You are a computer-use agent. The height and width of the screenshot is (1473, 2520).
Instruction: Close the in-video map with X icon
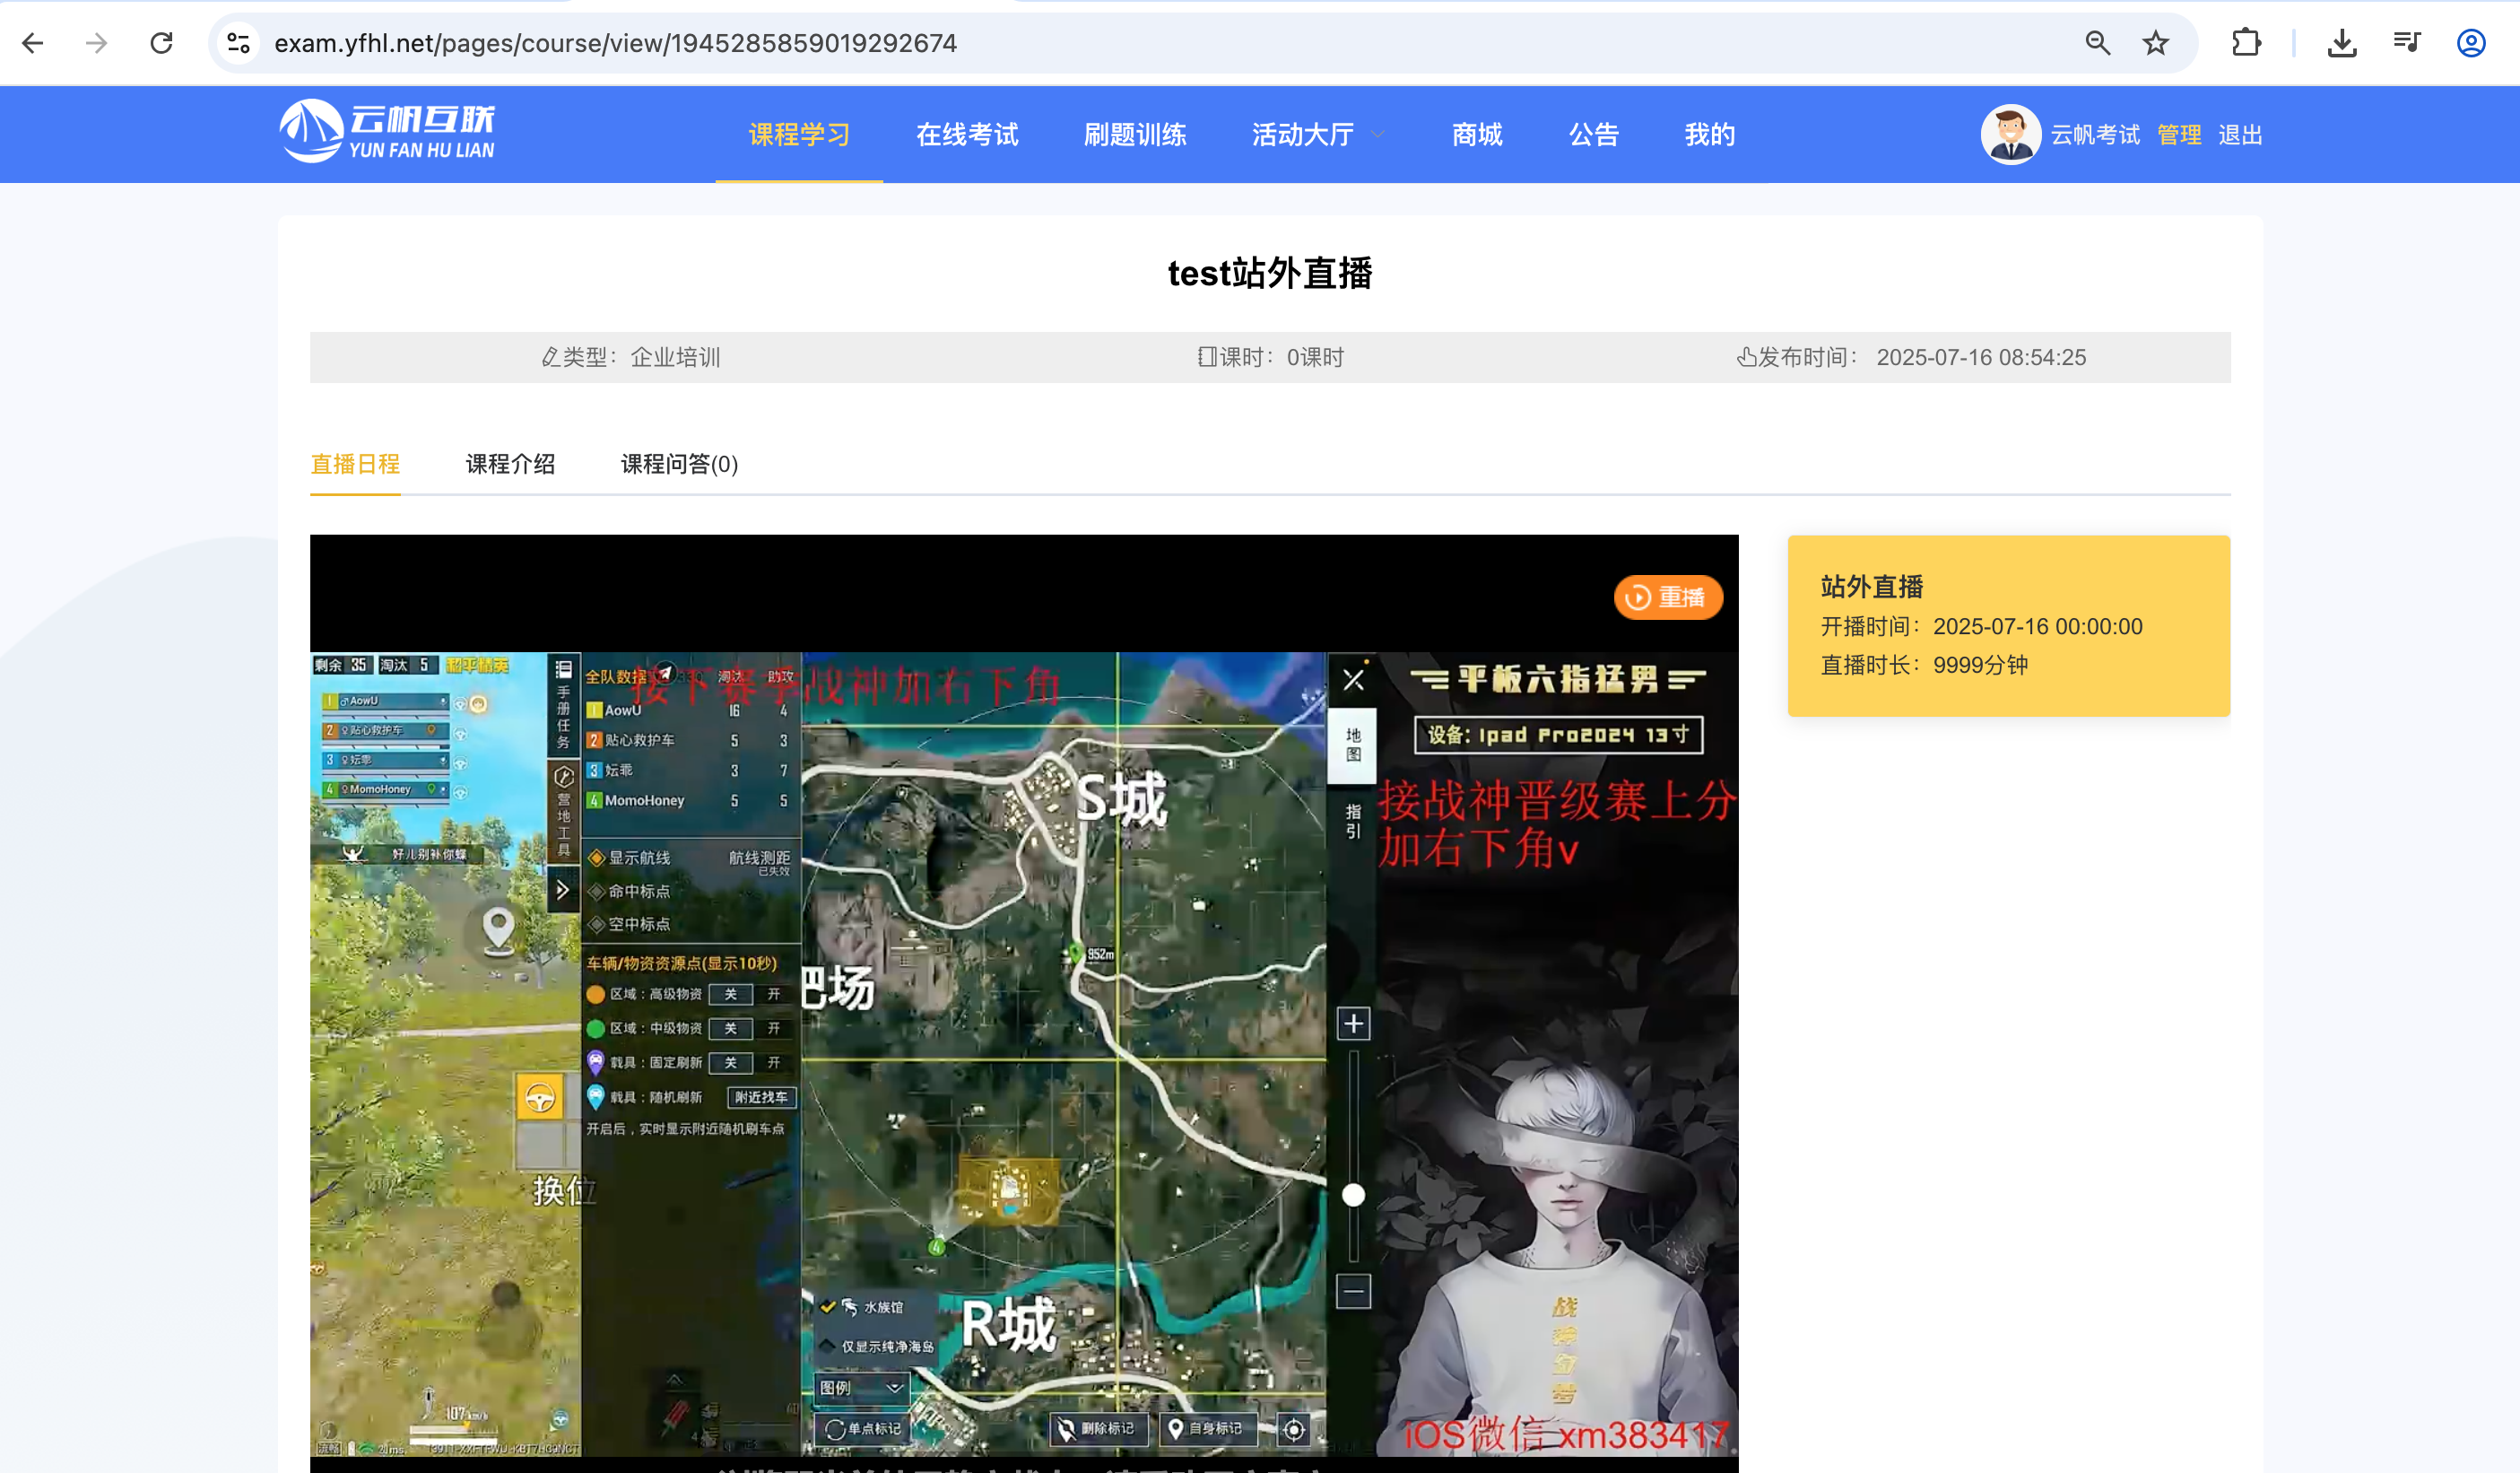1353,680
